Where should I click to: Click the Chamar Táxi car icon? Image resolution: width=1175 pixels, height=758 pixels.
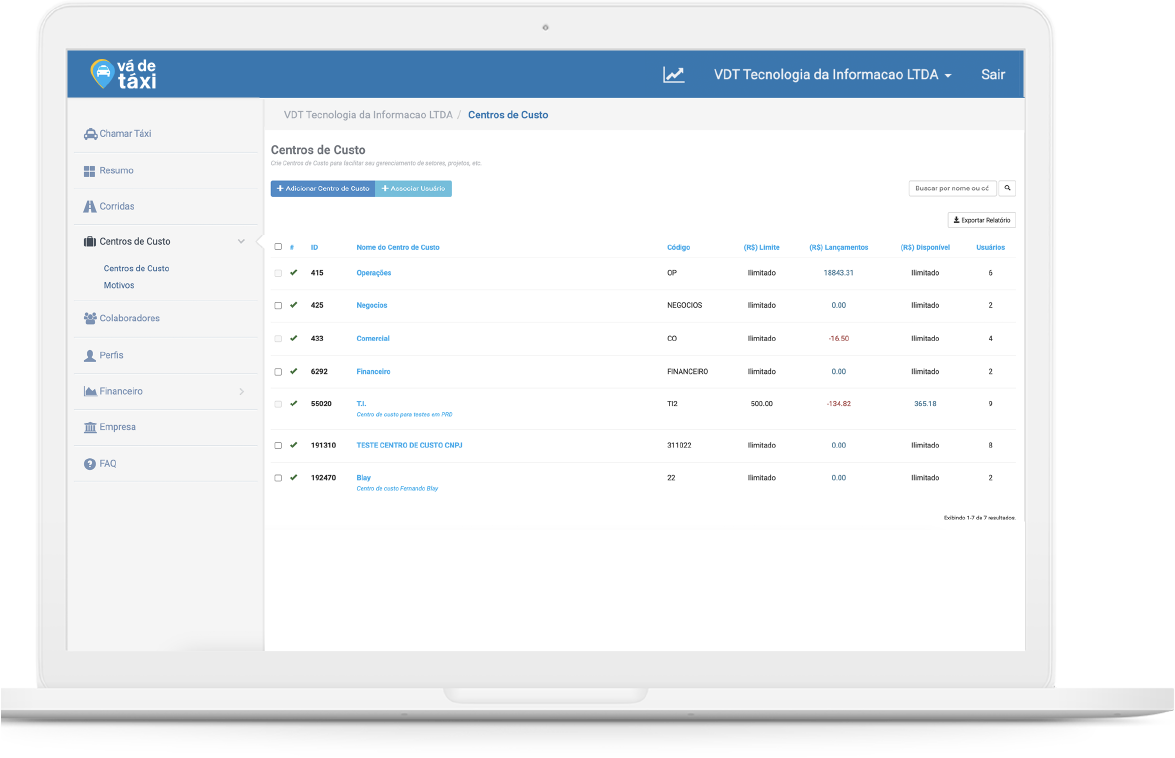tap(90, 134)
